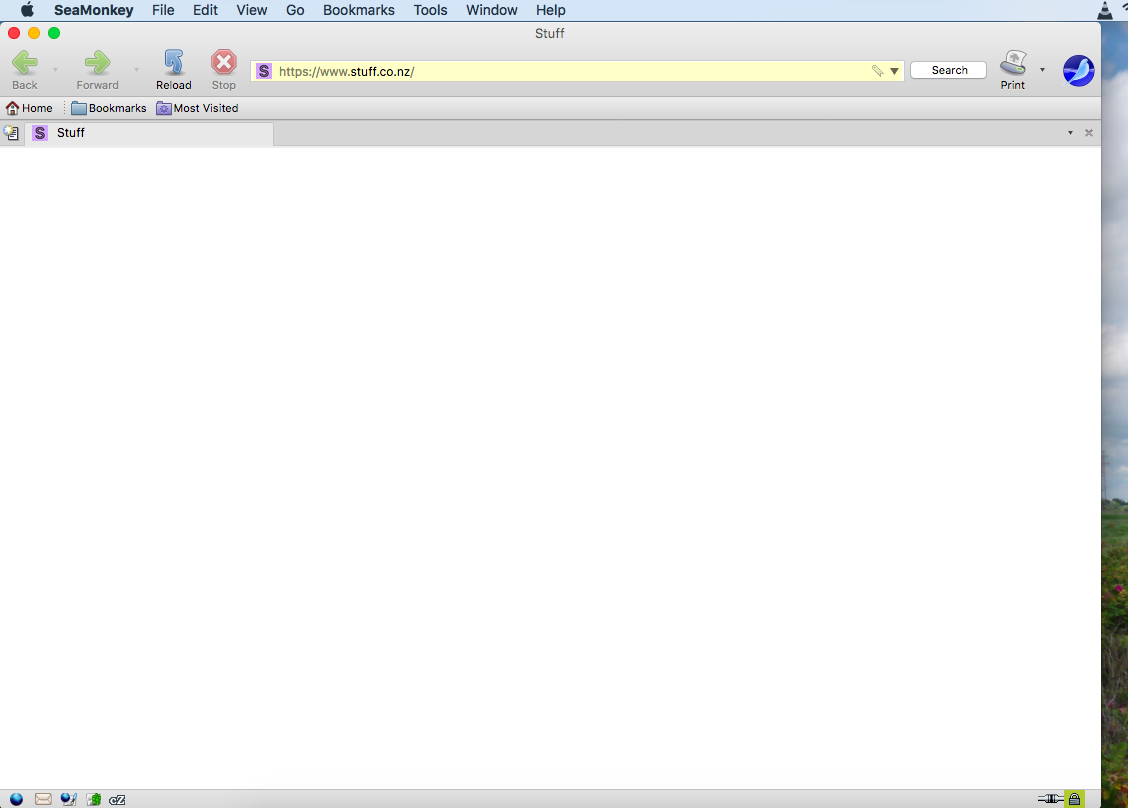Screen dimensions: 1128x808
Task: Toggle the online/offline connection indicator
Action: click(1050, 799)
